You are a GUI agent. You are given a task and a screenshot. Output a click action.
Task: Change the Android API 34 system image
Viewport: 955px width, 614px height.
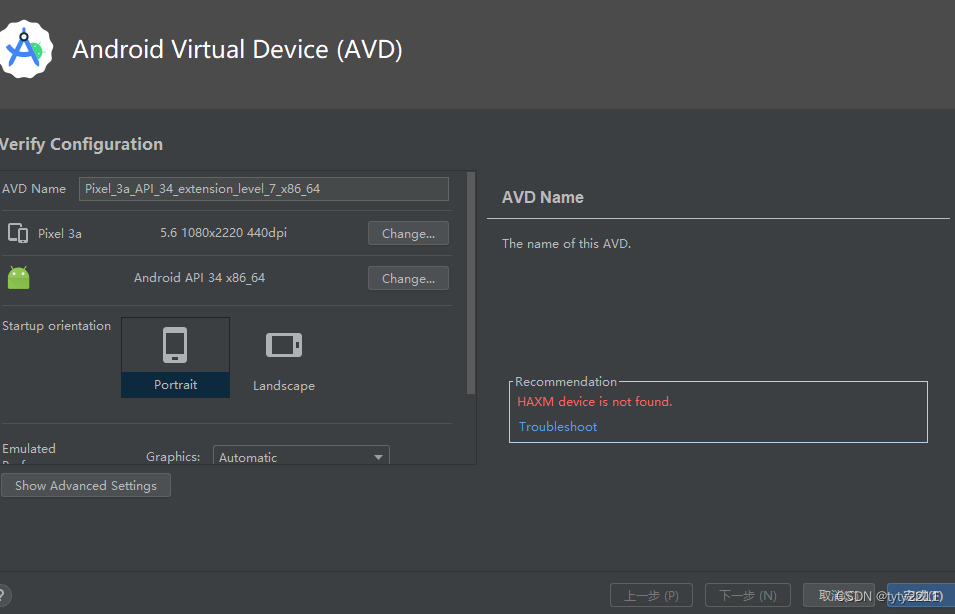(408, 278)
